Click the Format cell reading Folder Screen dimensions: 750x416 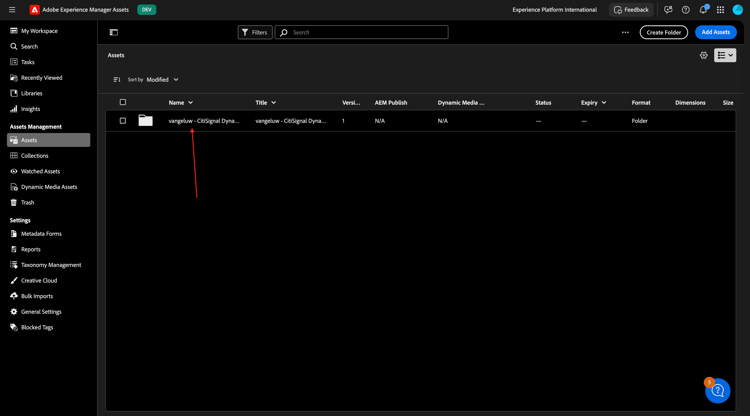pyautogui.click(x=640, y=121)
